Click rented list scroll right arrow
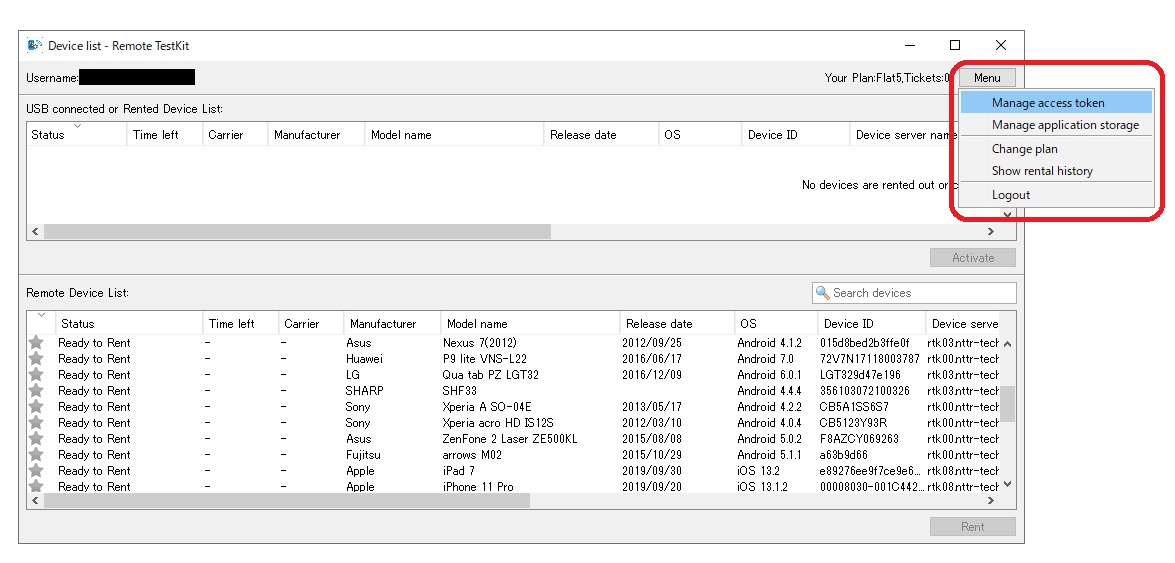 tap(991, 232)
